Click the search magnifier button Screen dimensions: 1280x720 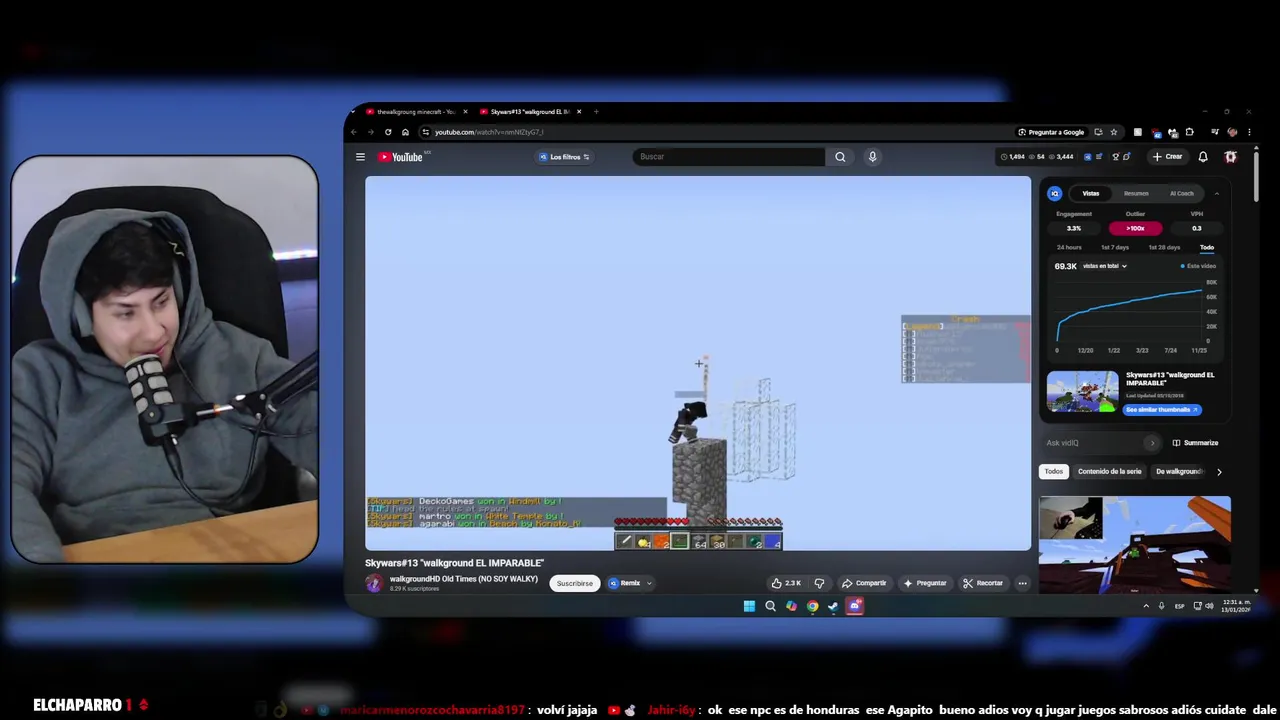point(840,157)
